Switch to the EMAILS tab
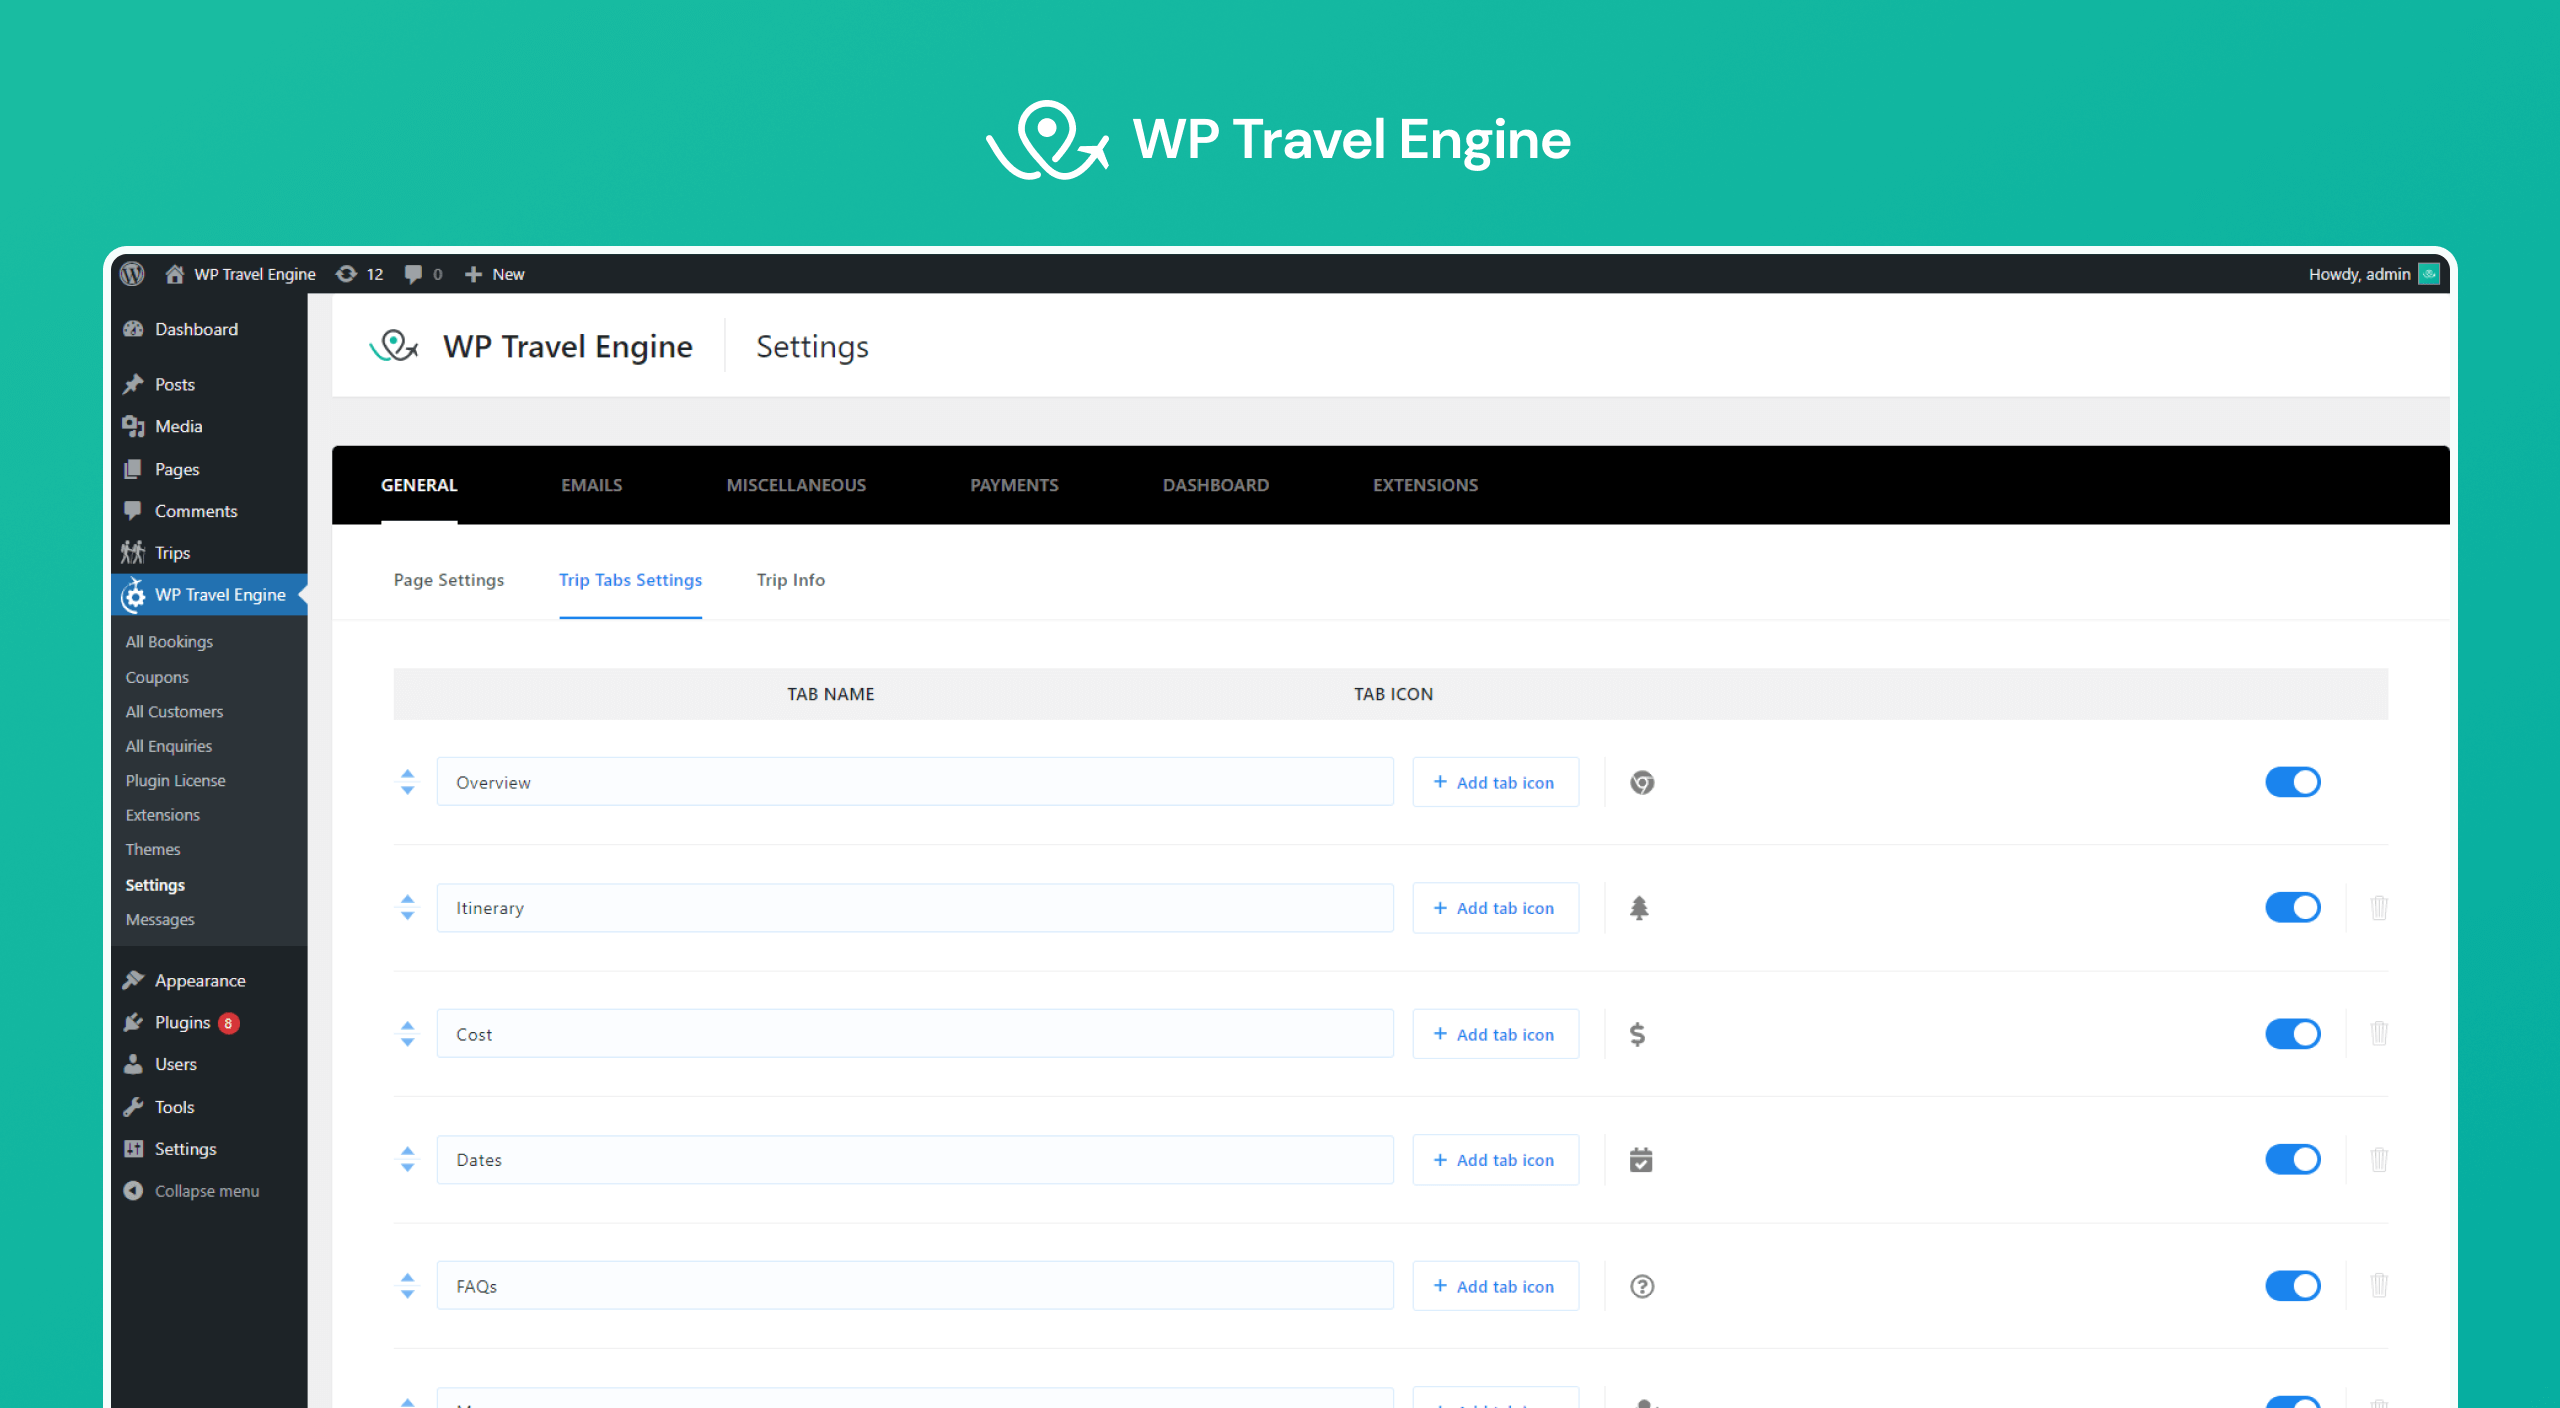Image resolution: width=2560 pixels, height=1408 pixels. [x=592, y=485]
